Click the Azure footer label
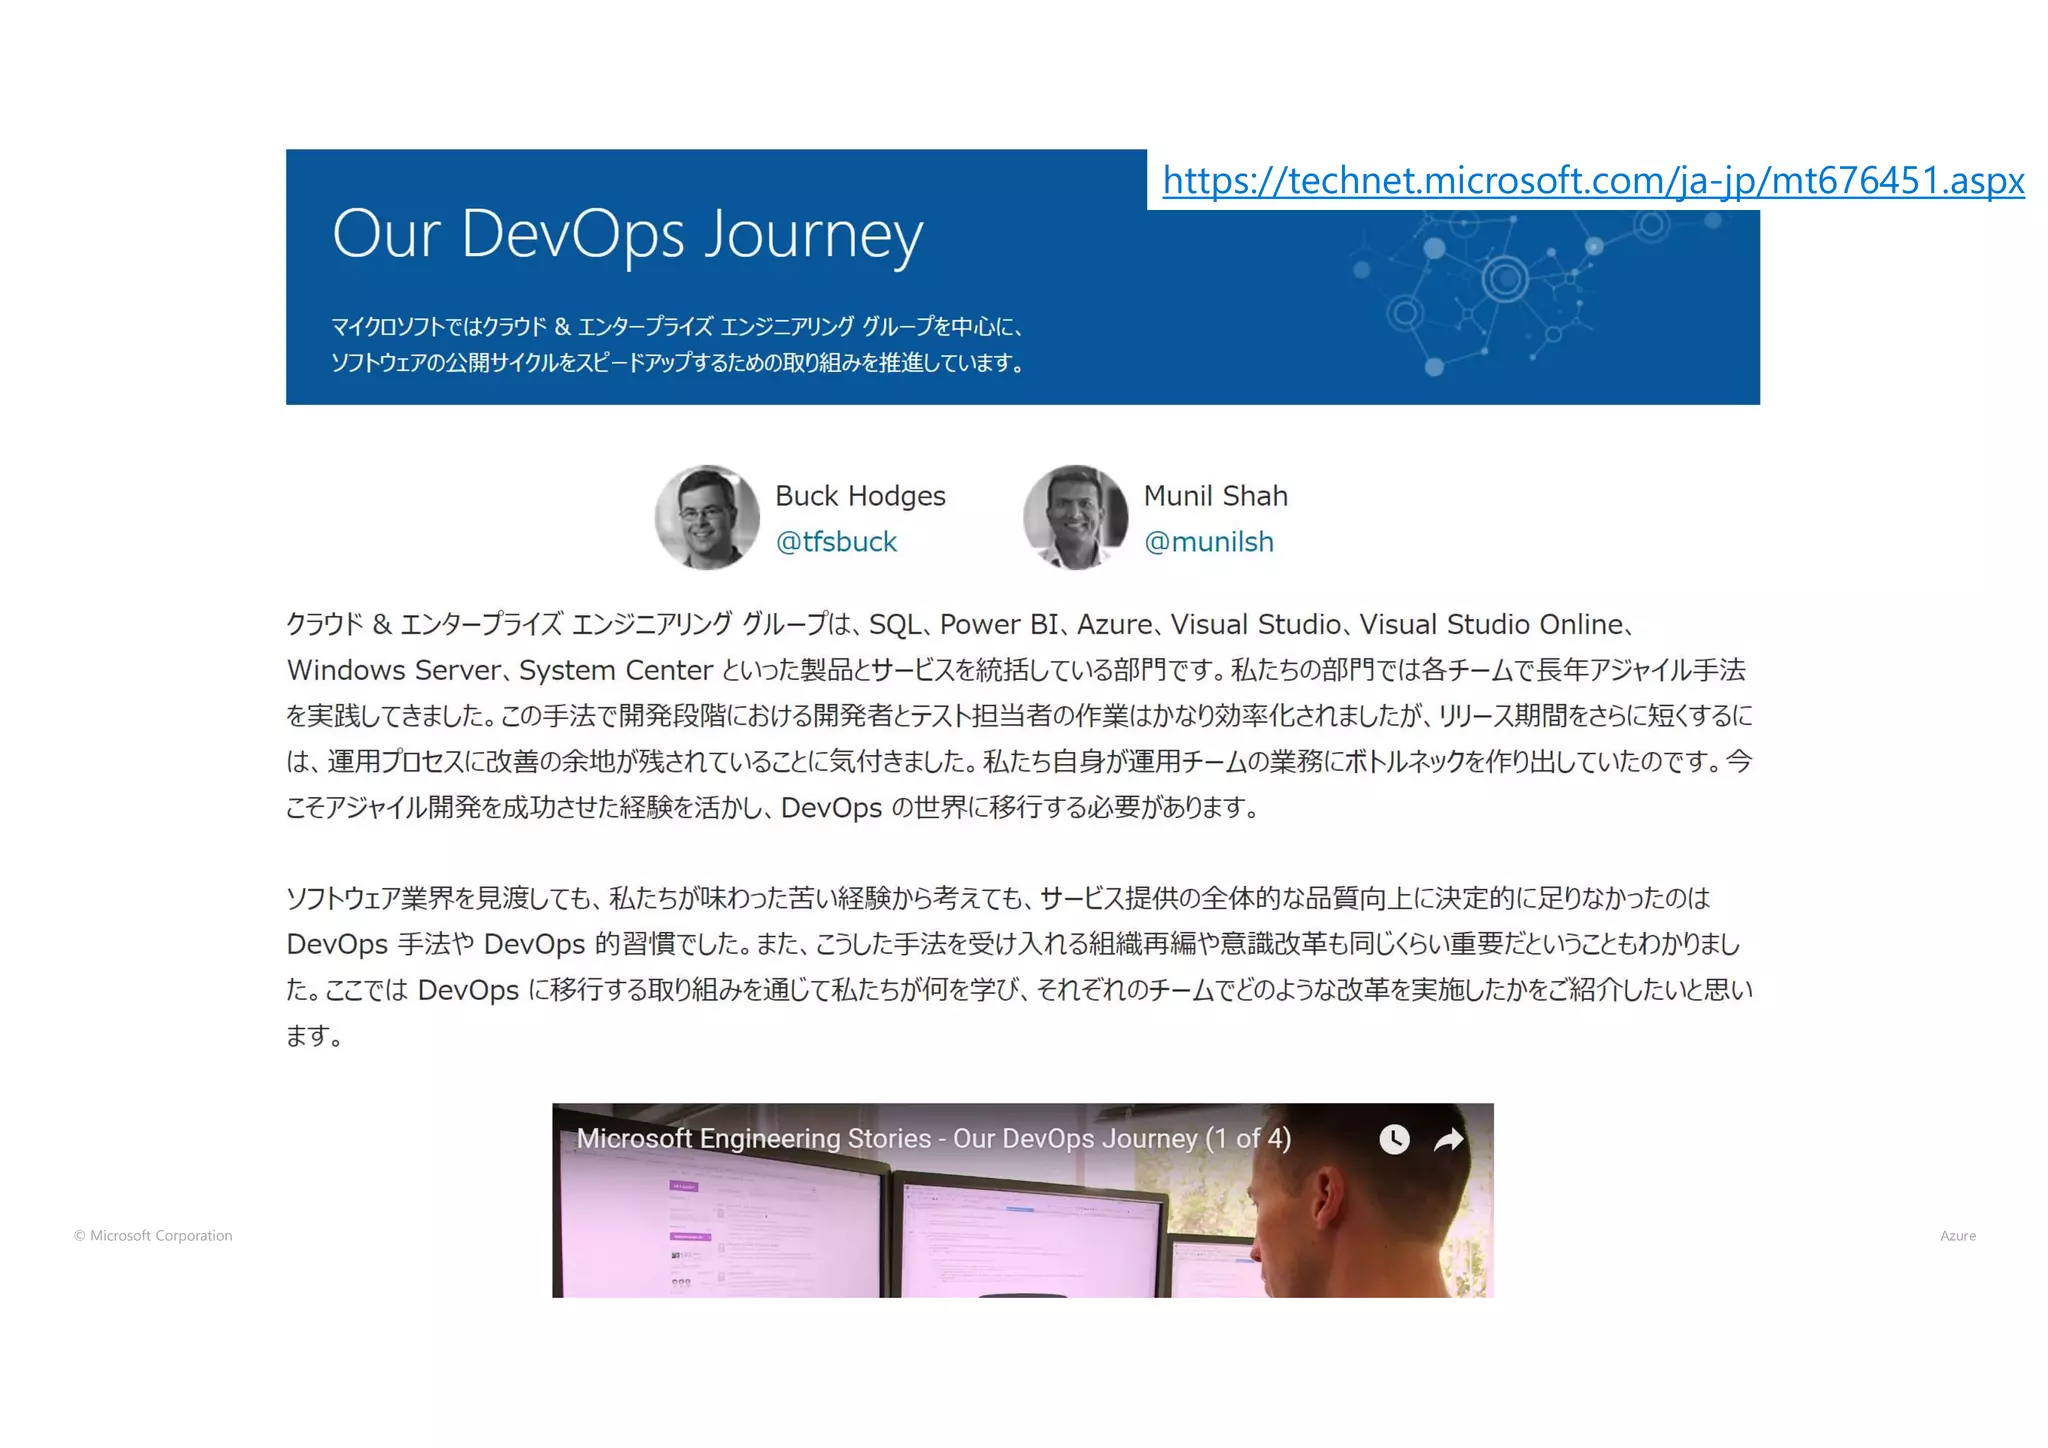Viewport: 2048px width, 1448px height. pyautogui.click(x=1958, y=1236)
